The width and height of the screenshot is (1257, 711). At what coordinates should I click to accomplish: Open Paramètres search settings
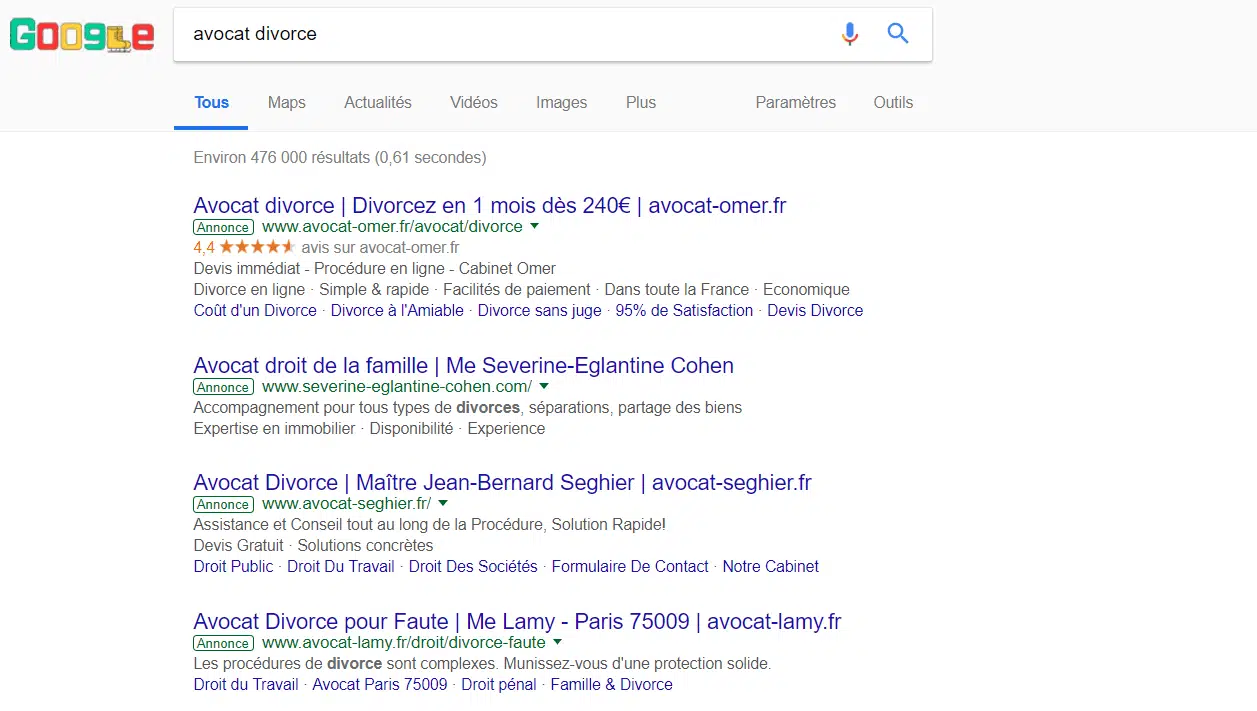pos(795,102)
